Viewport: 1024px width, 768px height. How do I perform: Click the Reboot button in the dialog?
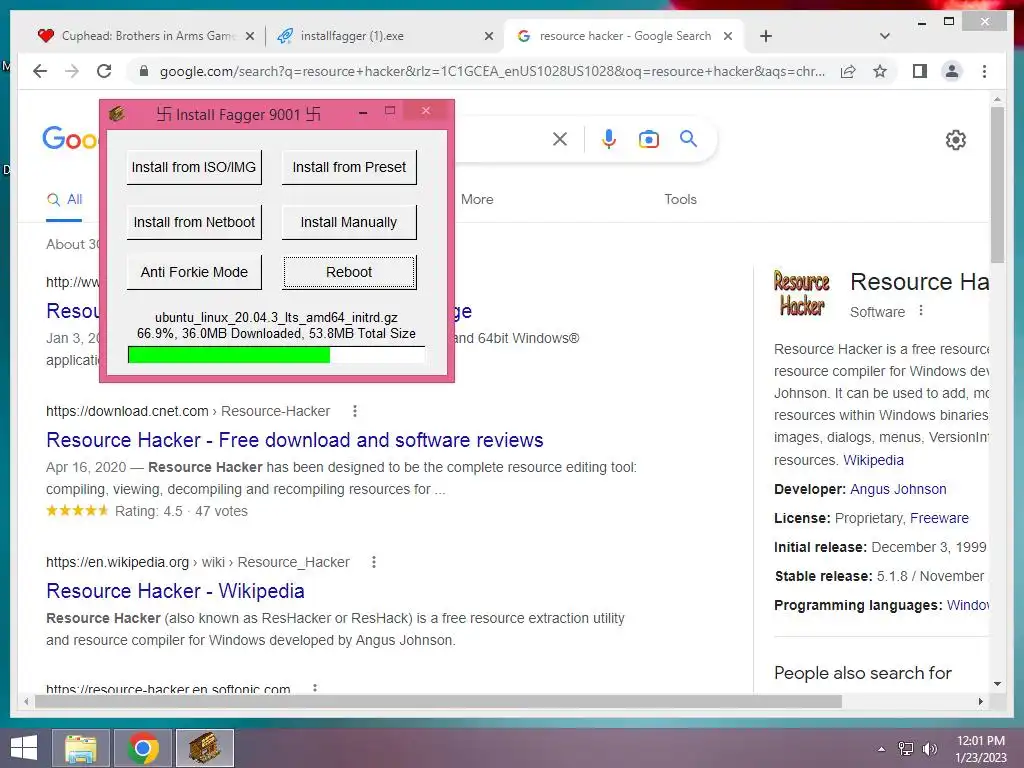tap(349, 272)
